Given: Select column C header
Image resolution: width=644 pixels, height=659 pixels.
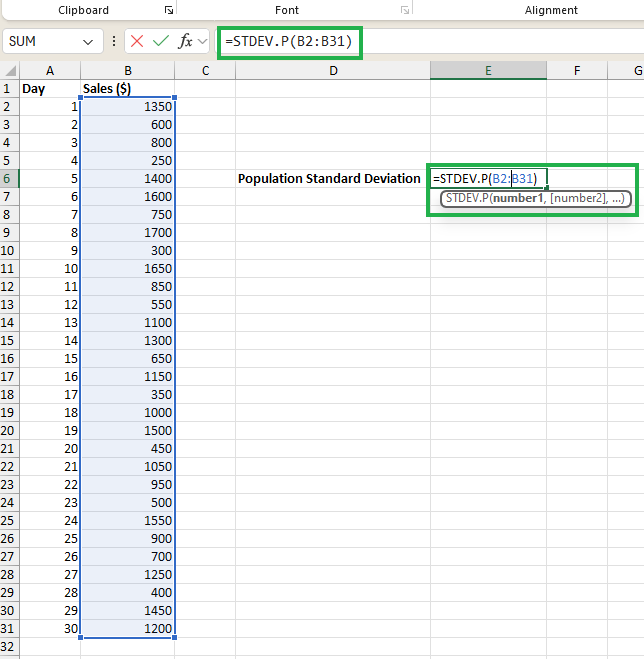Looking at the screenshot, I should [x=205, y=71].
